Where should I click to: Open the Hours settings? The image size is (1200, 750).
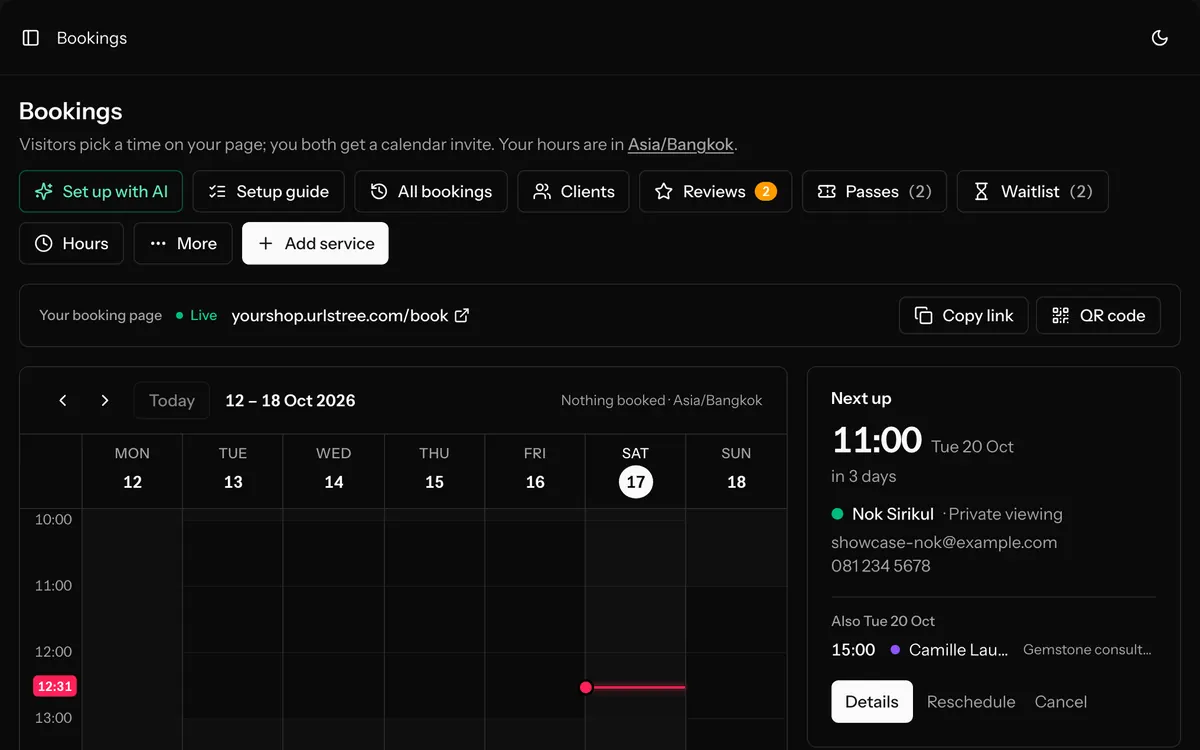(71, 243)
